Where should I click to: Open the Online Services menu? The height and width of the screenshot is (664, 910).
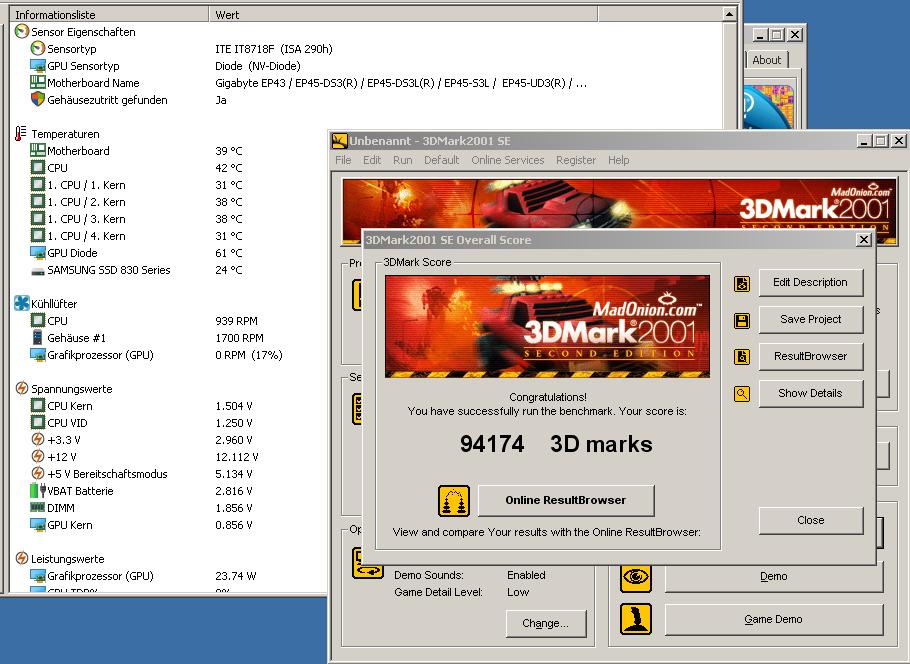tap(508, 160)
